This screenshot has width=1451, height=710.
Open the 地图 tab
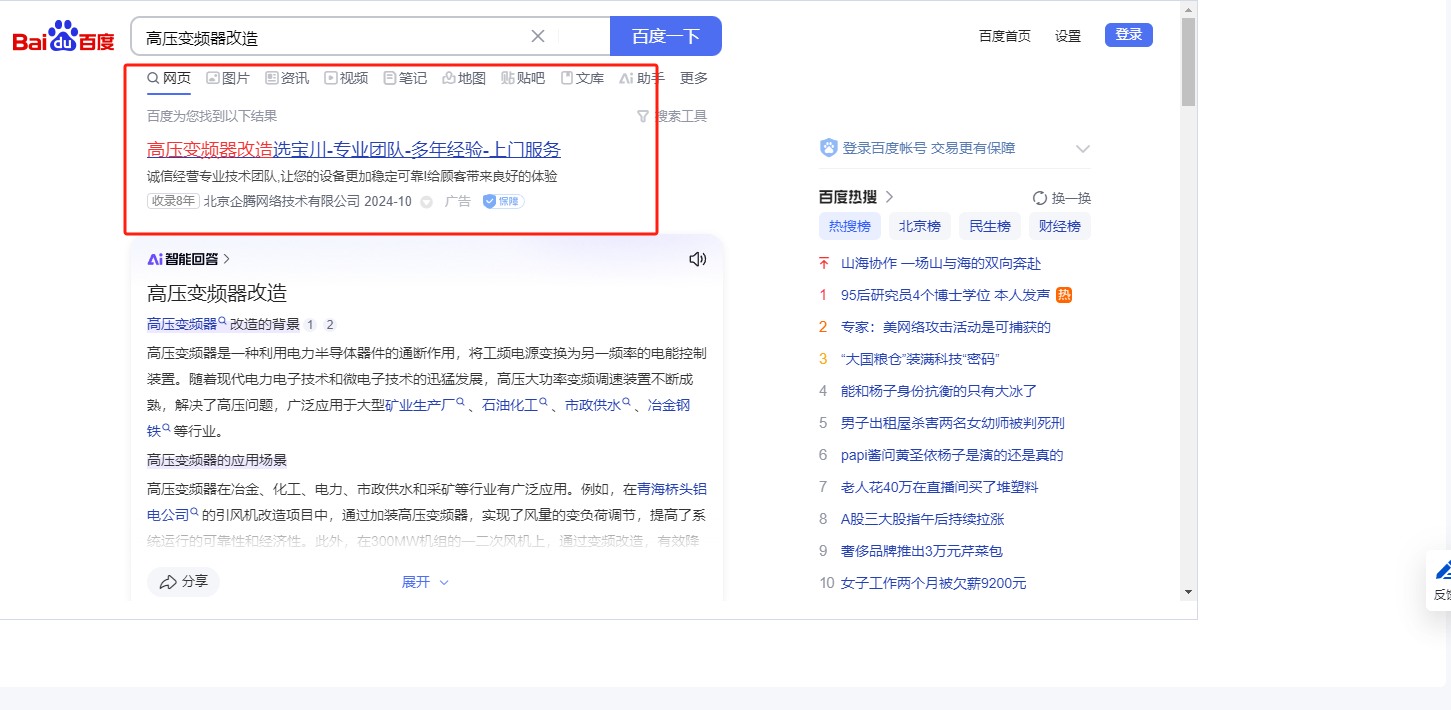tap(464, 78)
